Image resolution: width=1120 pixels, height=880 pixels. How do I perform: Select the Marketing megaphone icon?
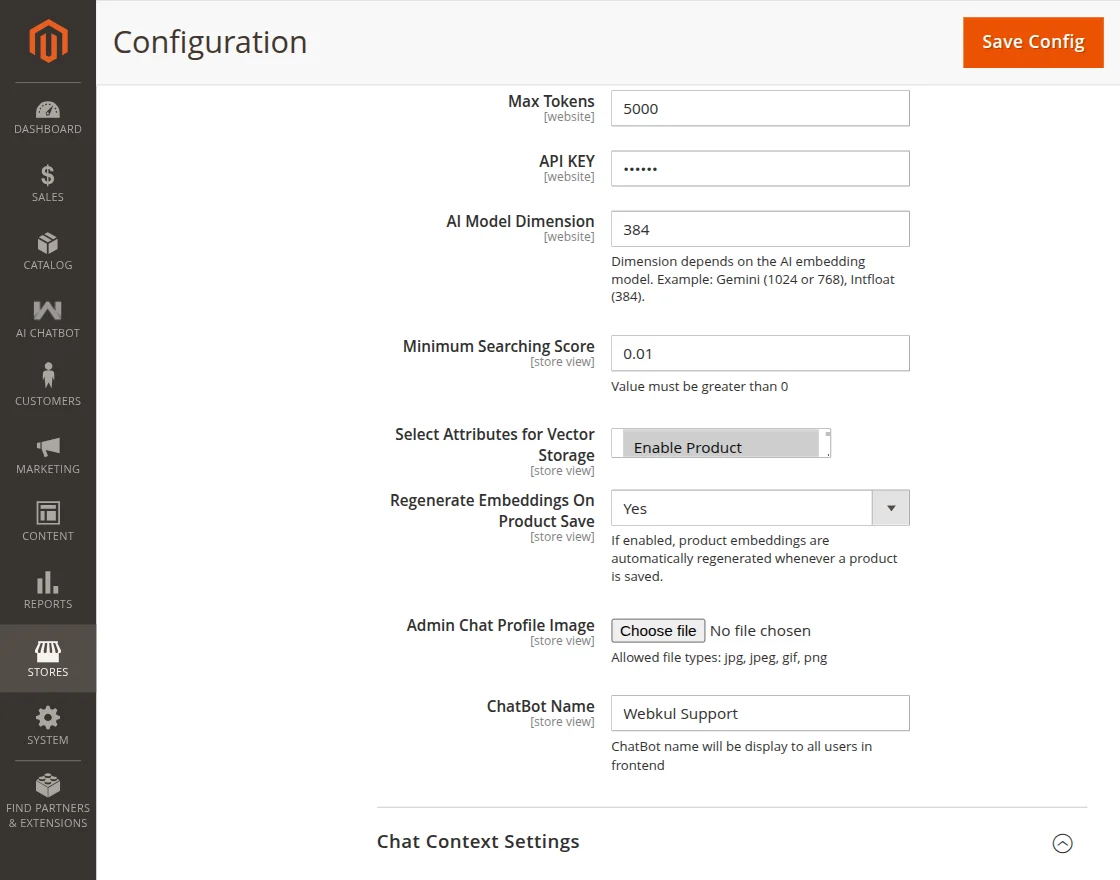47,451
